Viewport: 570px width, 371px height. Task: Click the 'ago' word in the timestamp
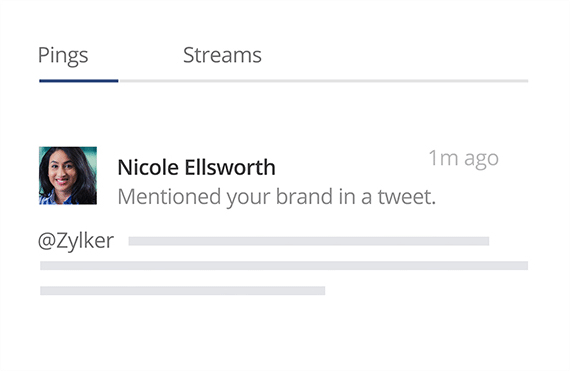(481, 160)
